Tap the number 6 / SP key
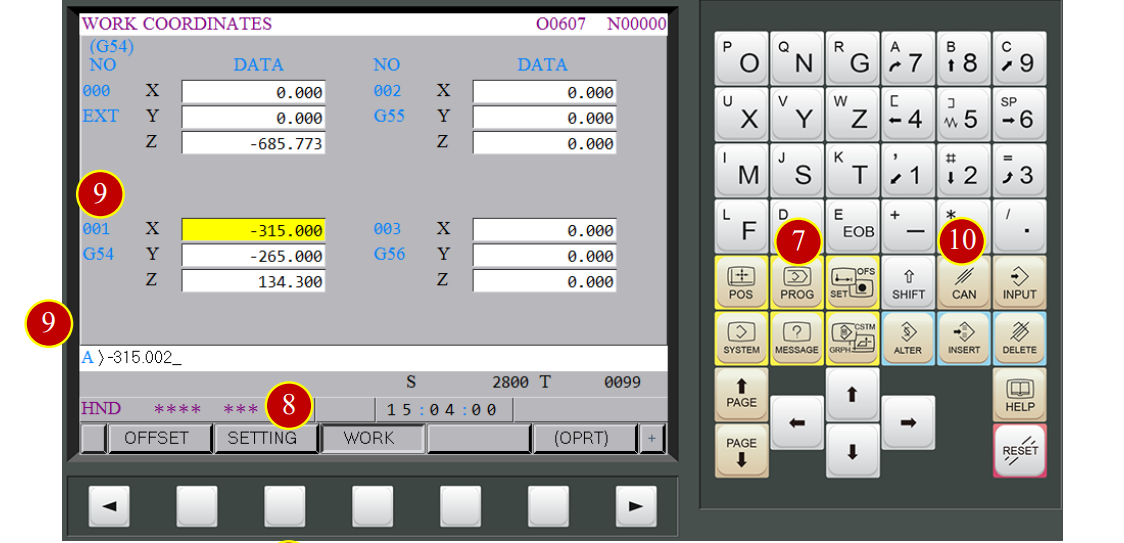Viewport: 1124px width, 543px height. tap(1019, 114)
